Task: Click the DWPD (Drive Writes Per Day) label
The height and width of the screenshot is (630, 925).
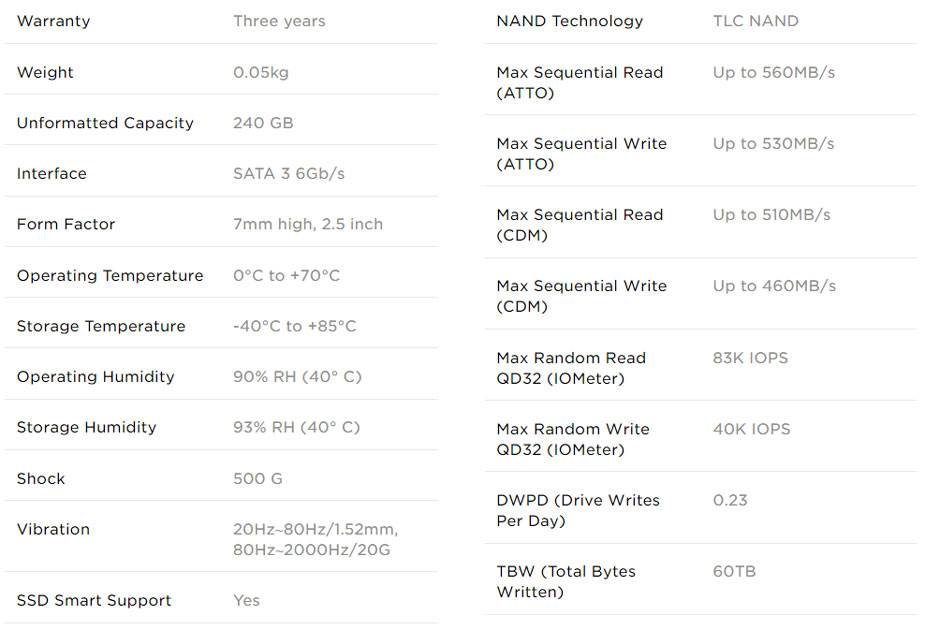Action: pyautogui.click(x=578, y=510)
